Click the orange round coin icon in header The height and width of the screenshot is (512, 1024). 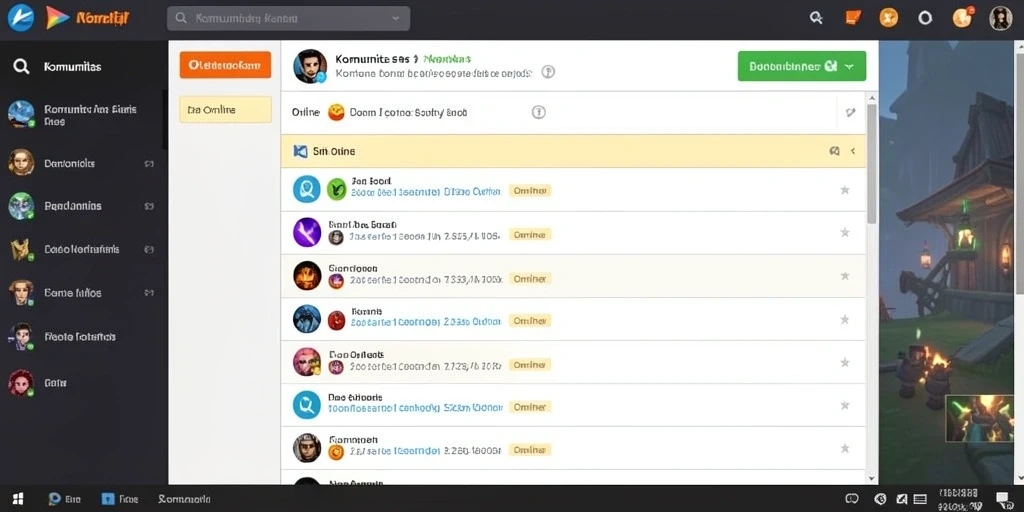(888, 18)
